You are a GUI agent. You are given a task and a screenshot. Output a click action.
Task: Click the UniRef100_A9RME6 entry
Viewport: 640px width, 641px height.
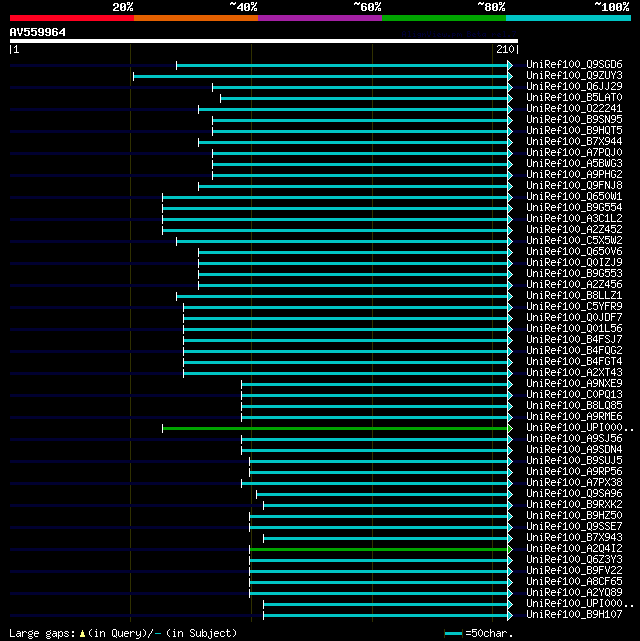click(x=574, y=417)
